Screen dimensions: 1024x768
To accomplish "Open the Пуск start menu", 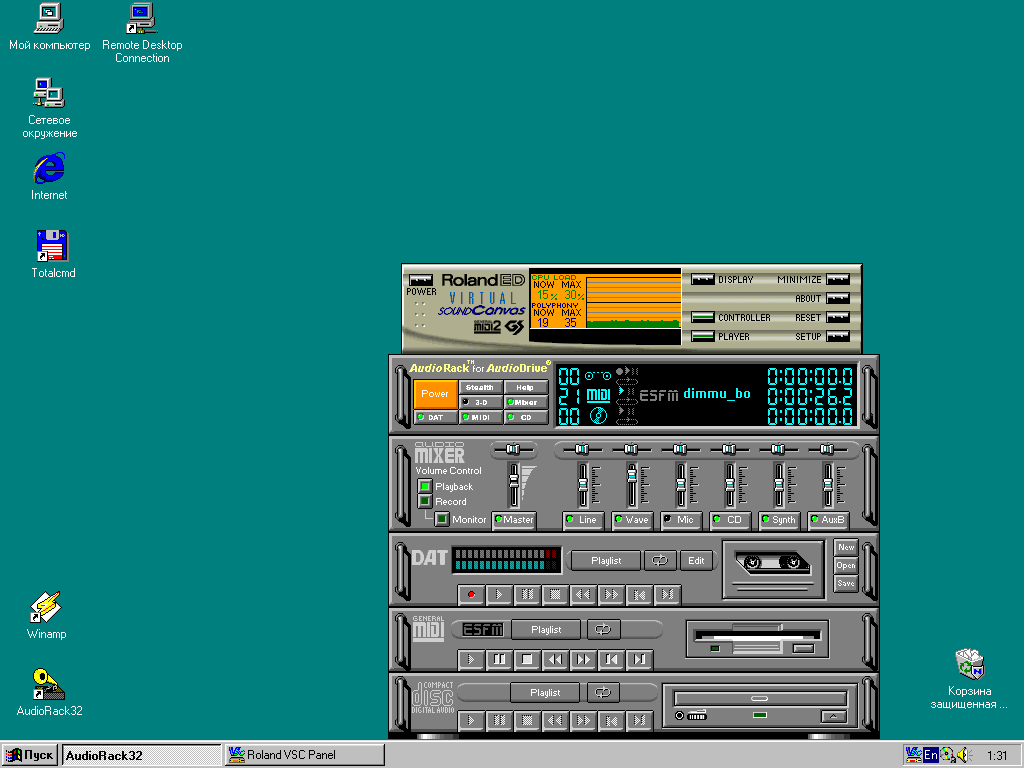I will click(30, 755).
